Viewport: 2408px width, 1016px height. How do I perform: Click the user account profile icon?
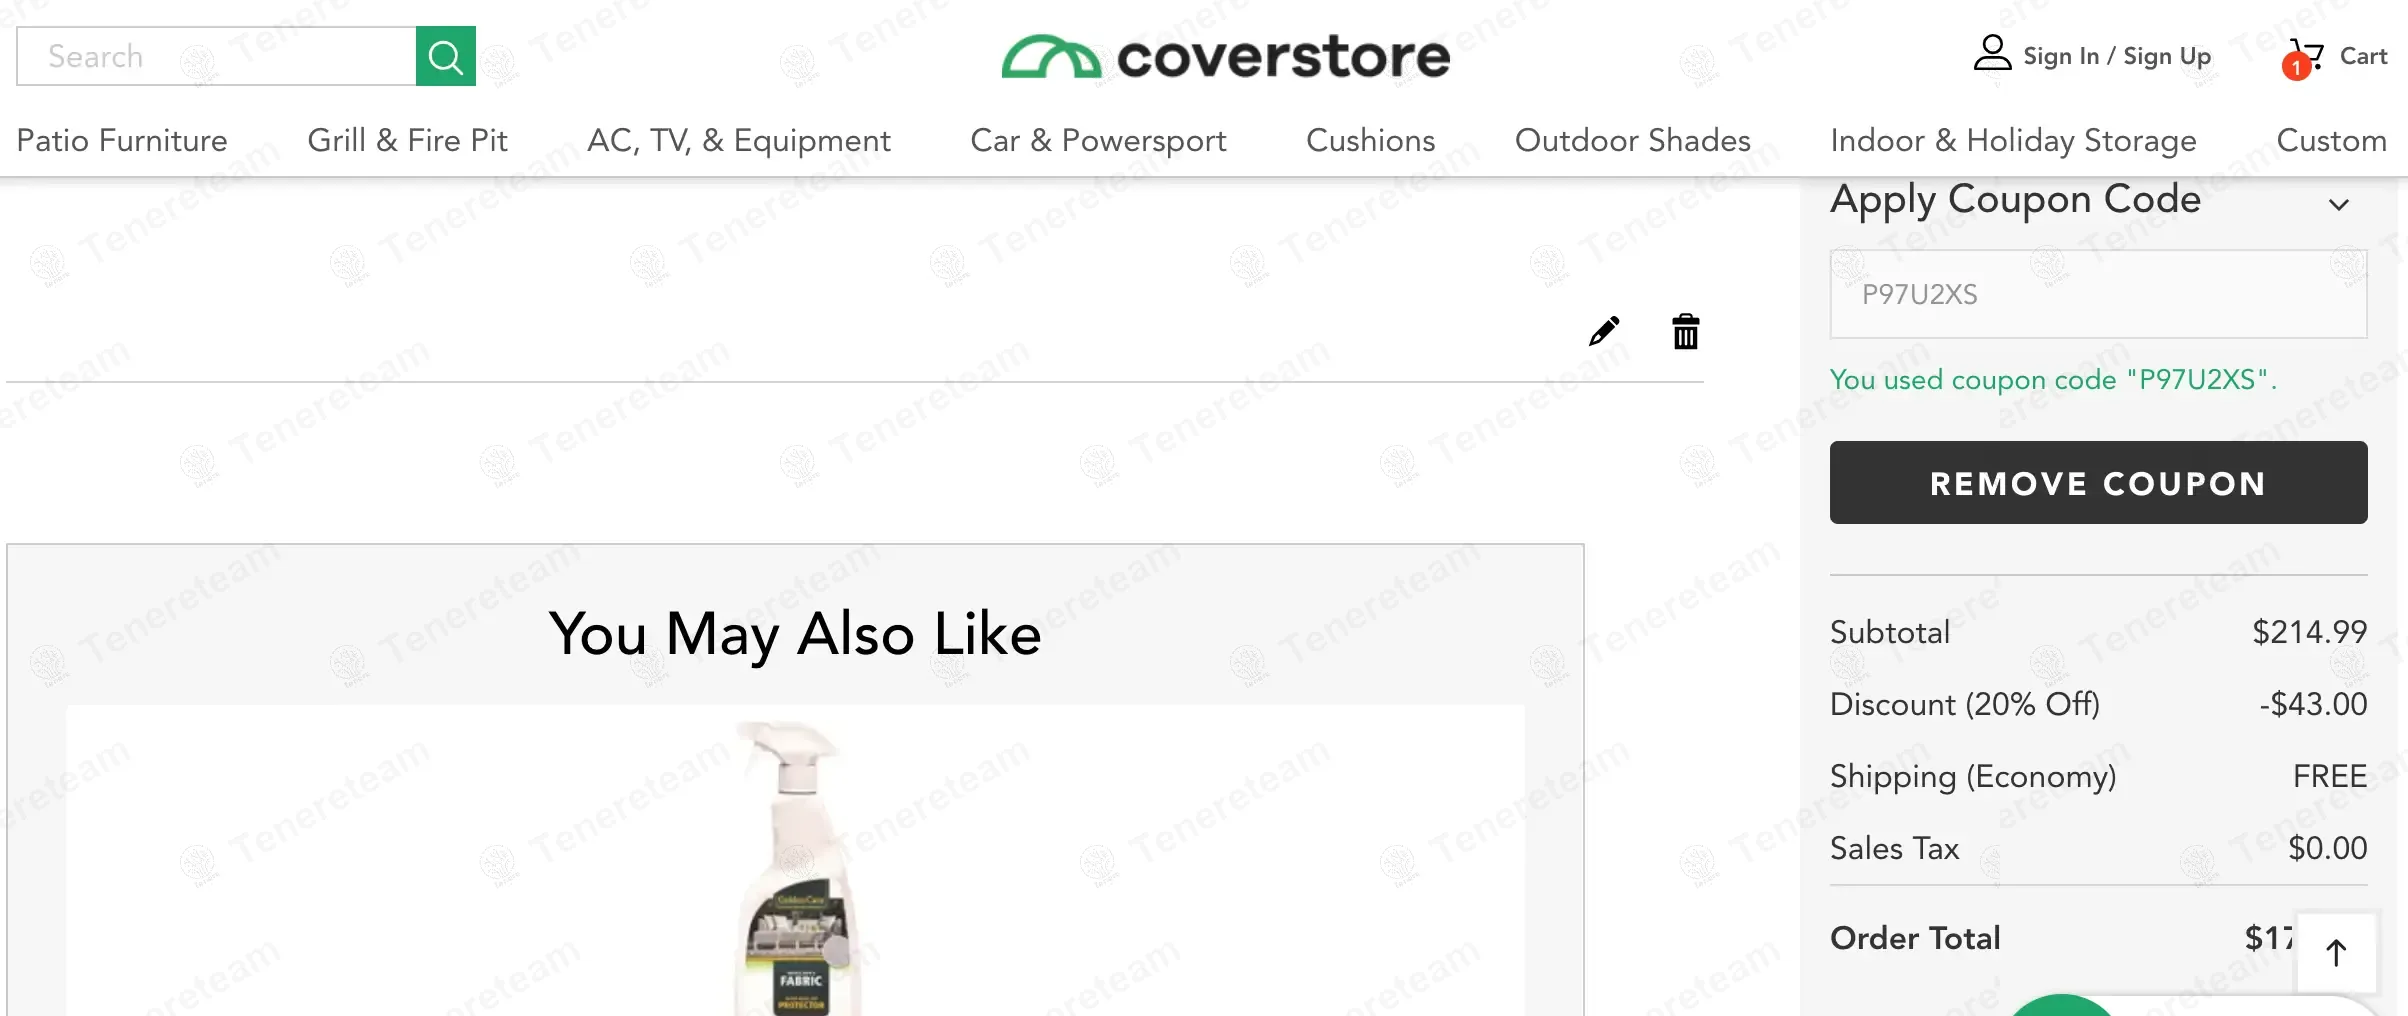click(1992, 53)
